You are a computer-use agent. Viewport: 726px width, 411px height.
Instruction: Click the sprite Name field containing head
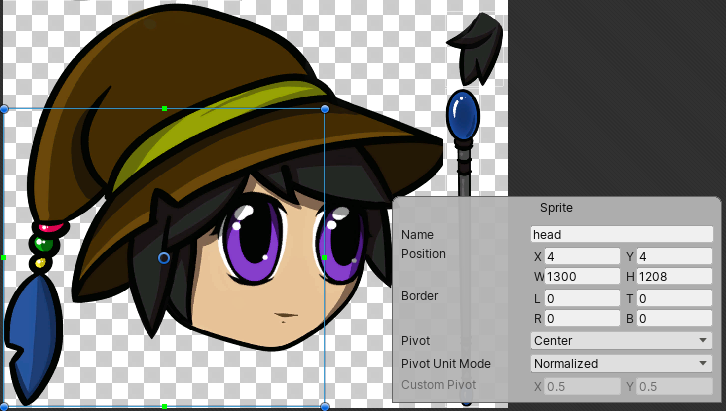621,235
